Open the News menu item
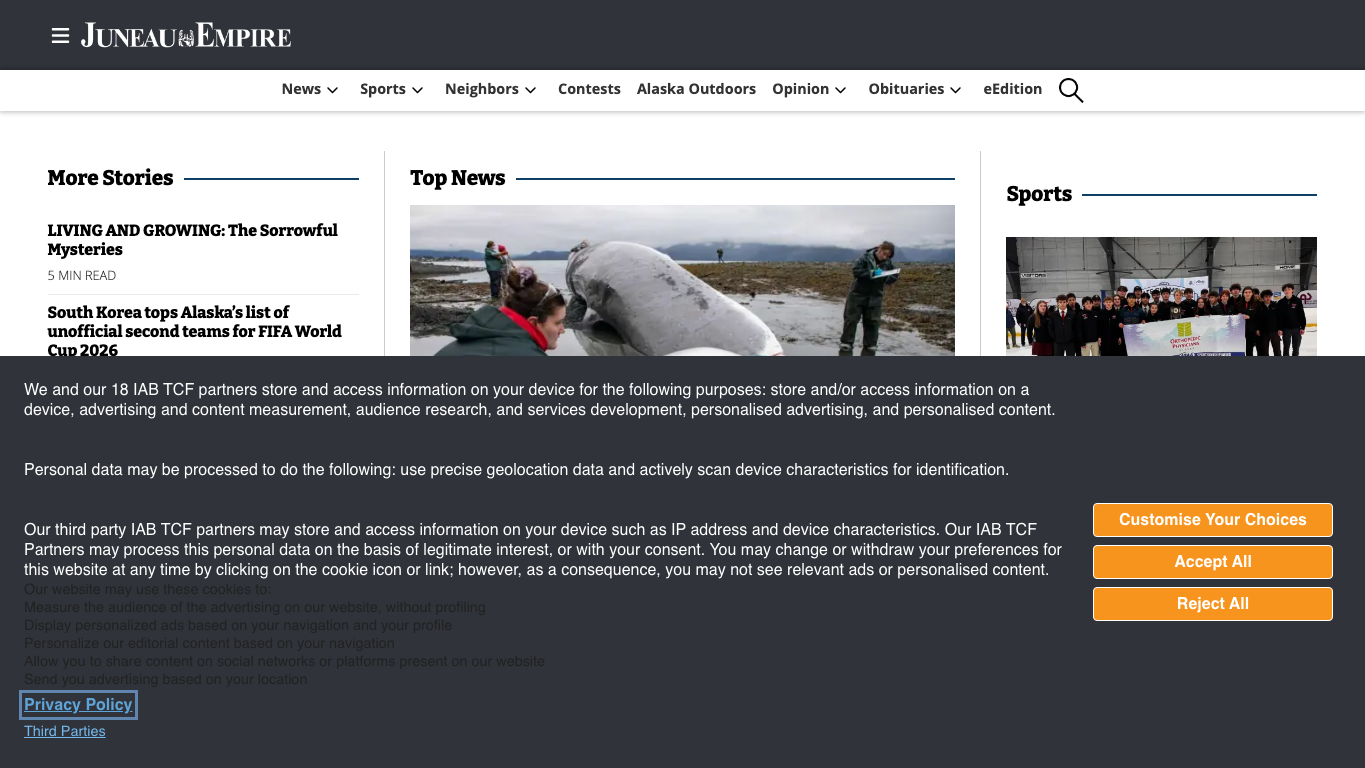The image size is (1365, 768). tap(301, 89)
